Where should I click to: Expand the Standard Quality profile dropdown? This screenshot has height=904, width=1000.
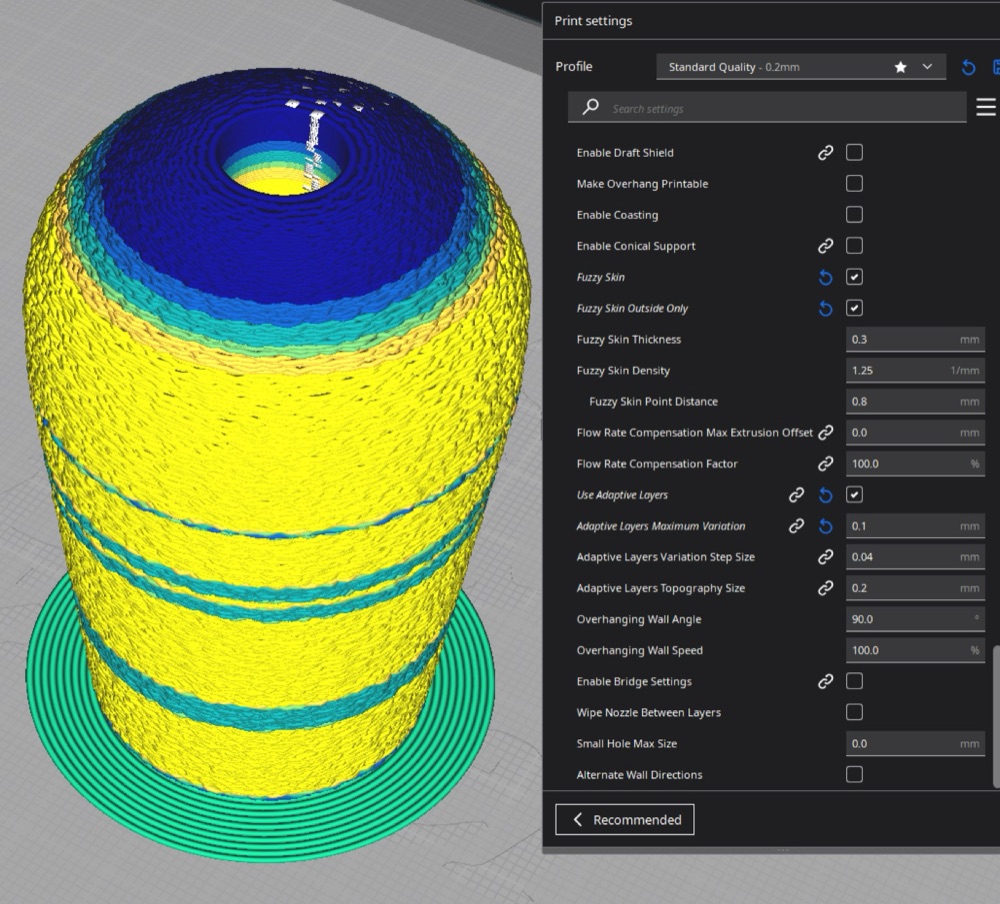[800, 67]
